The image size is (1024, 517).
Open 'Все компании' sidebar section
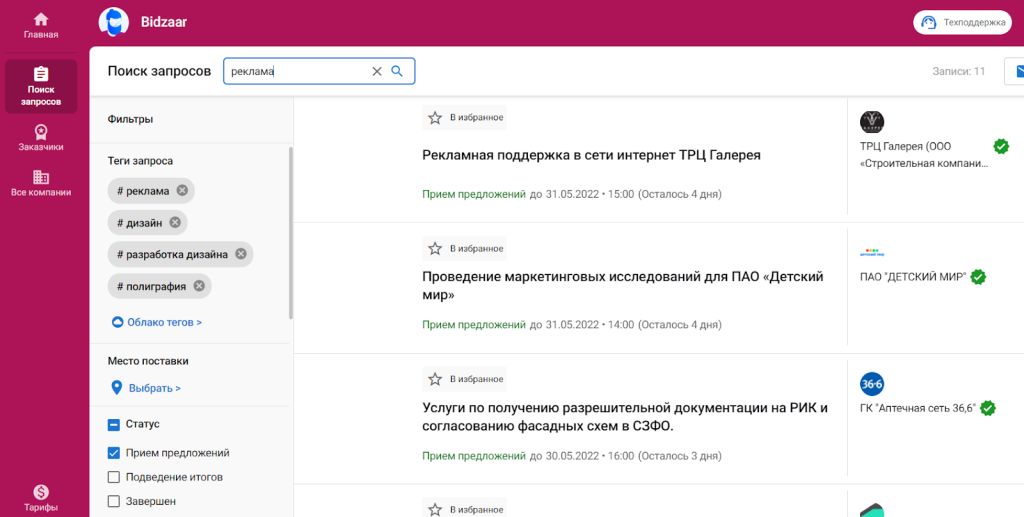(x=41, y=183)
